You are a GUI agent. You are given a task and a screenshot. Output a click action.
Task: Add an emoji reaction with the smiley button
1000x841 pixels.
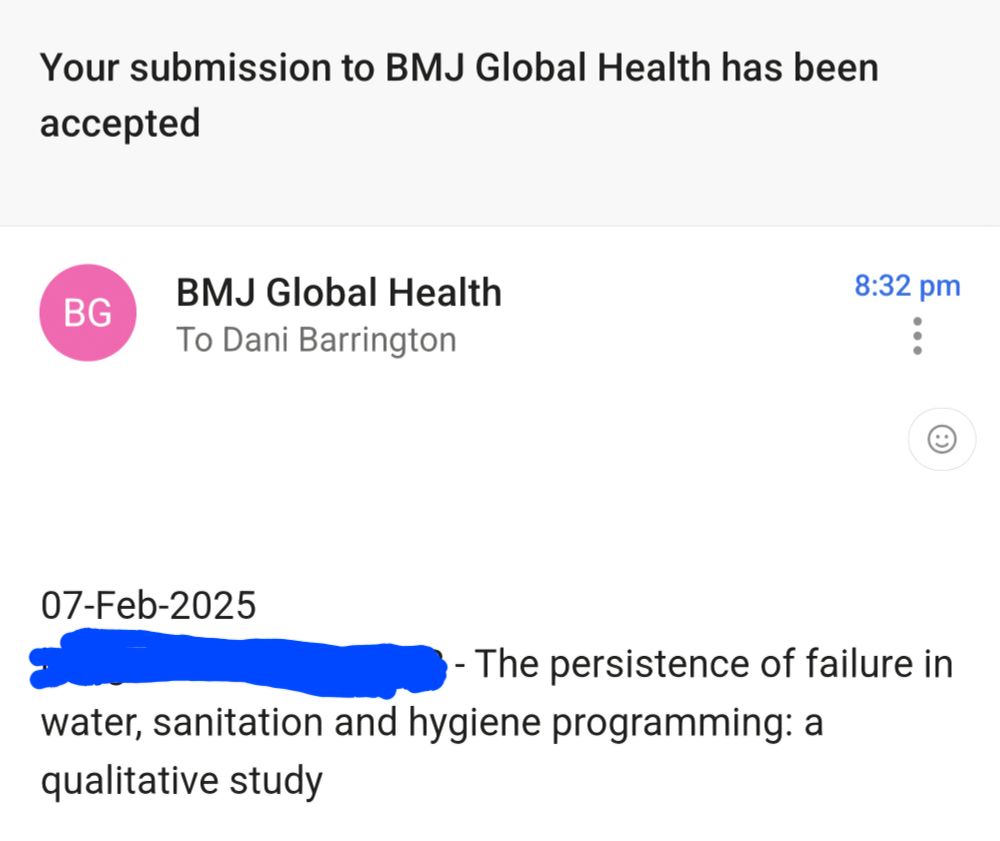point(942,439)
